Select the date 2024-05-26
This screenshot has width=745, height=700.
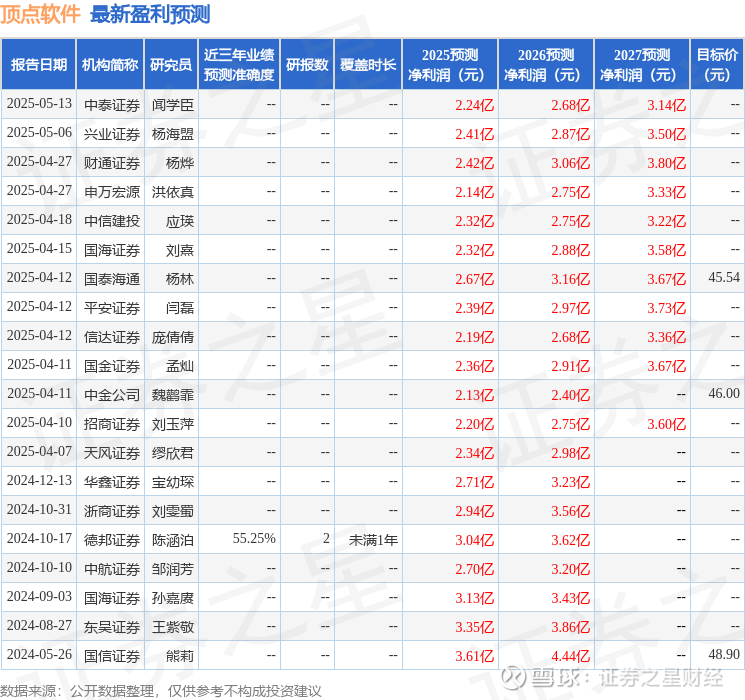click(39, 654)
